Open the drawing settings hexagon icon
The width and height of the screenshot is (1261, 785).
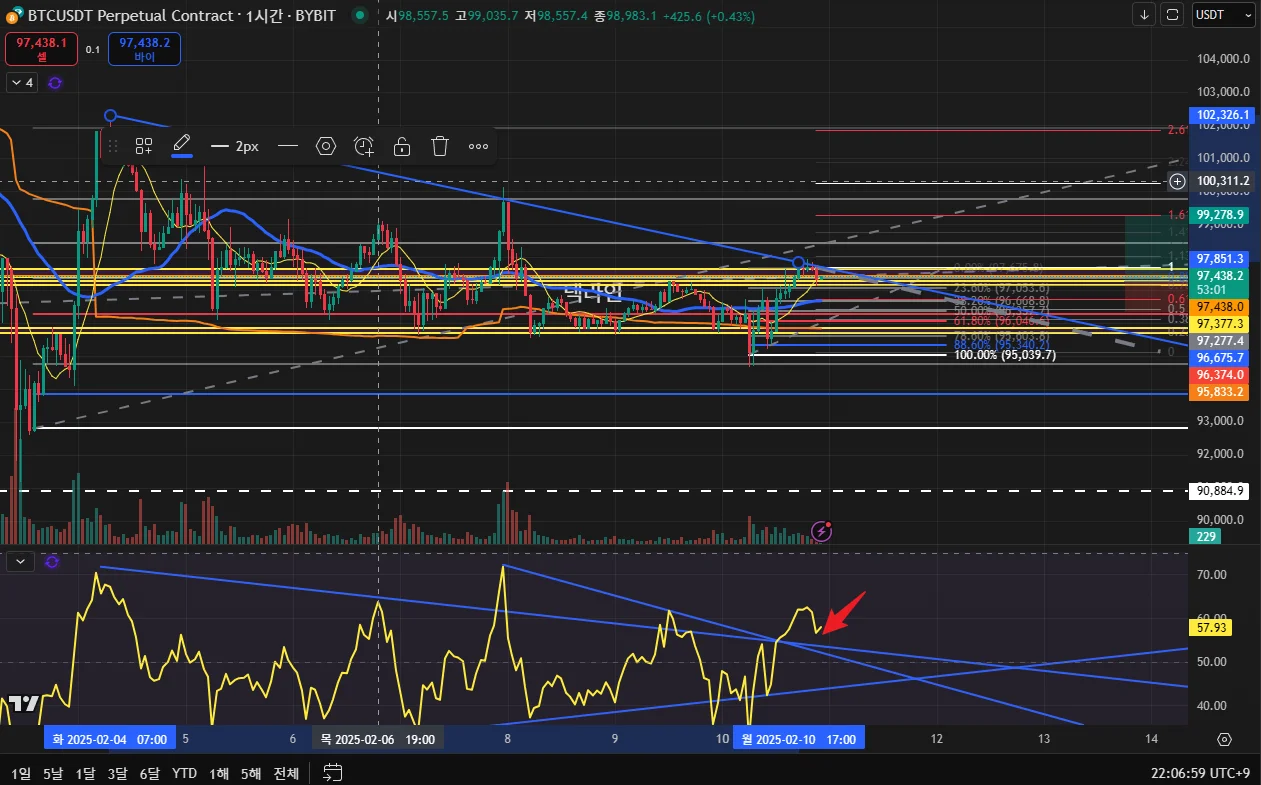[326, 146]
